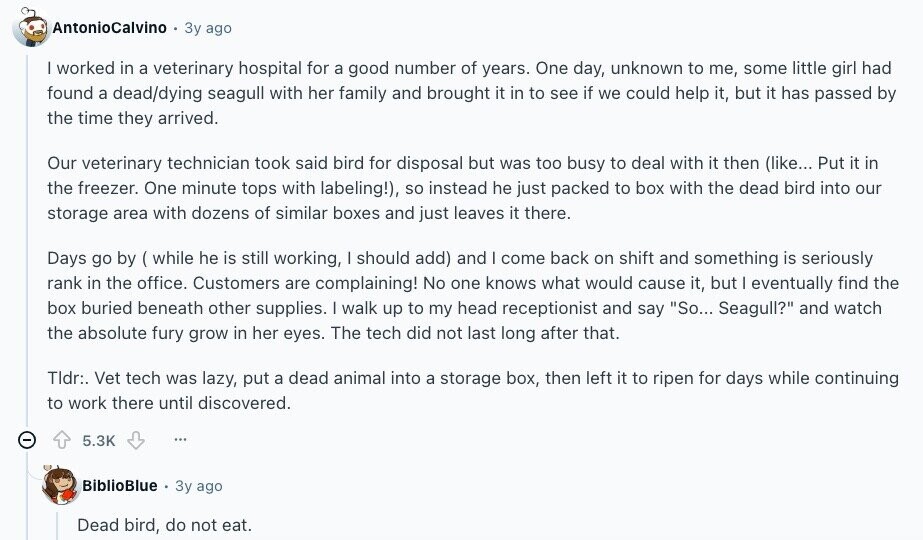The width and height of the screenshot is (923, 540).
Task: Open BiblioBlue's avatar profile picture
Action: [x=59, y=485]
